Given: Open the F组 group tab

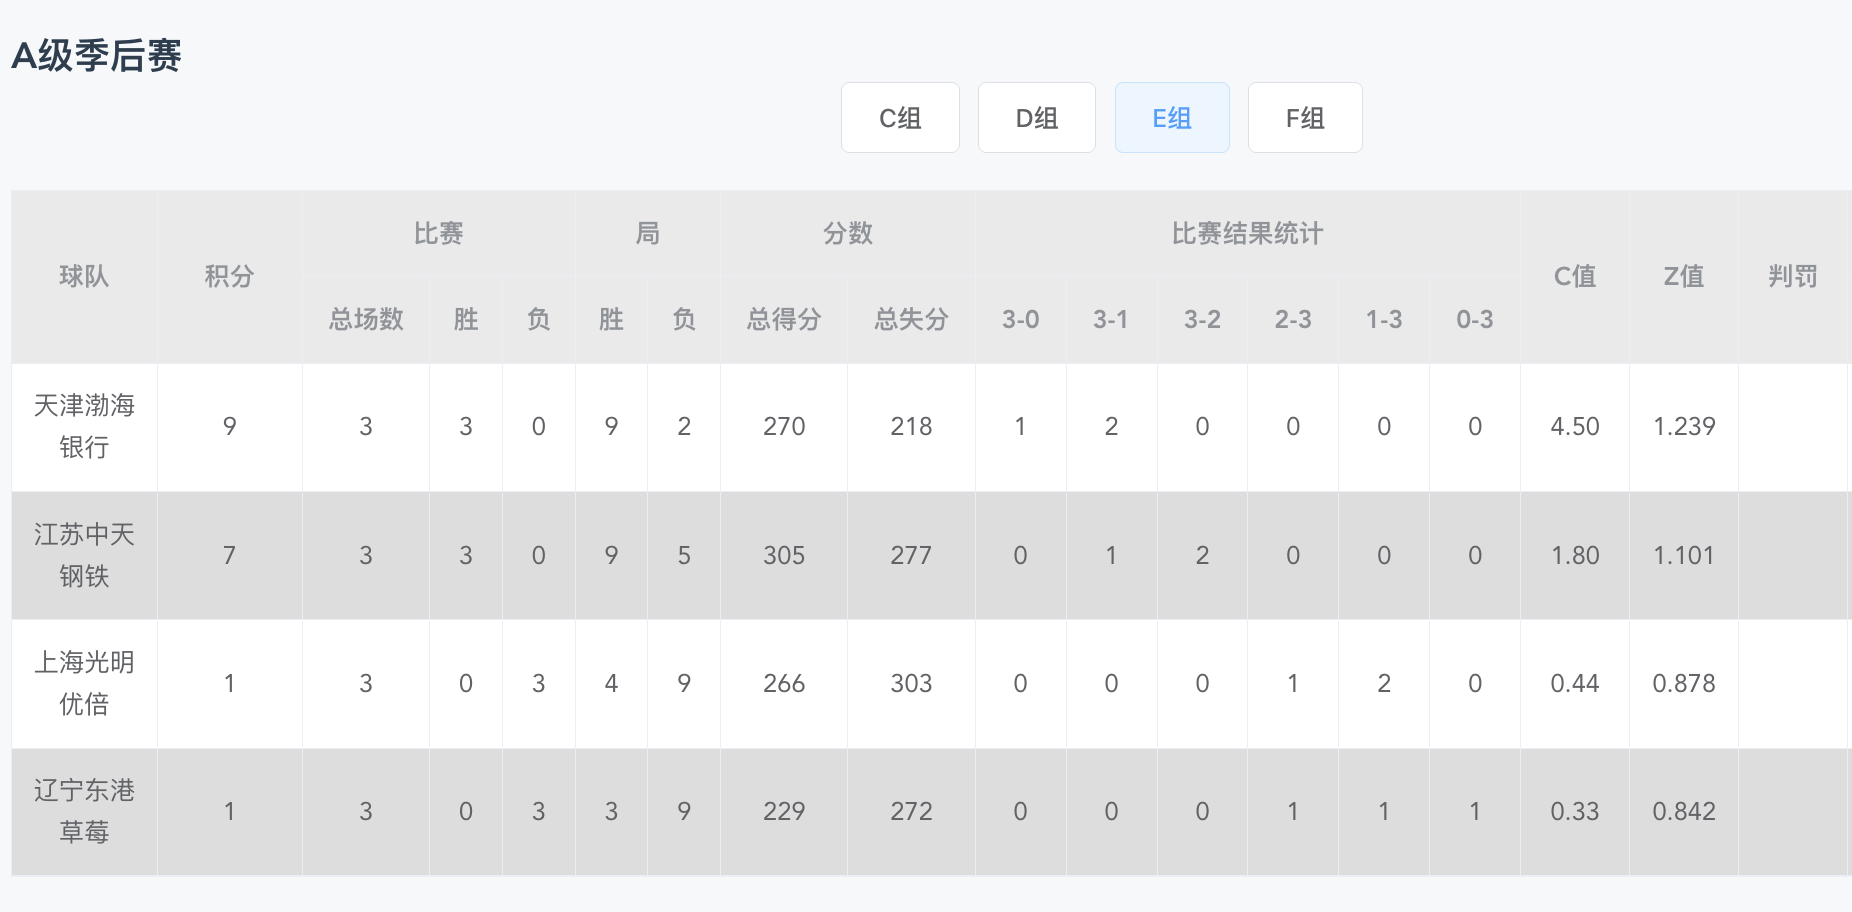Looking at the screenshot, I should pos(1305,118).
